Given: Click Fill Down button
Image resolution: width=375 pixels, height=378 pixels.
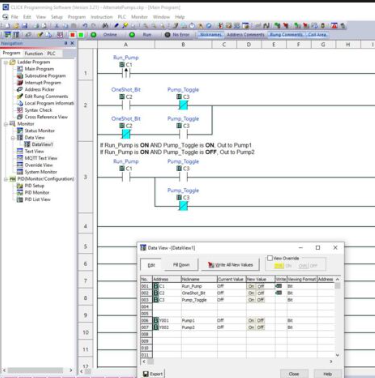Looking at the screenshot, I should pos(181,265).
